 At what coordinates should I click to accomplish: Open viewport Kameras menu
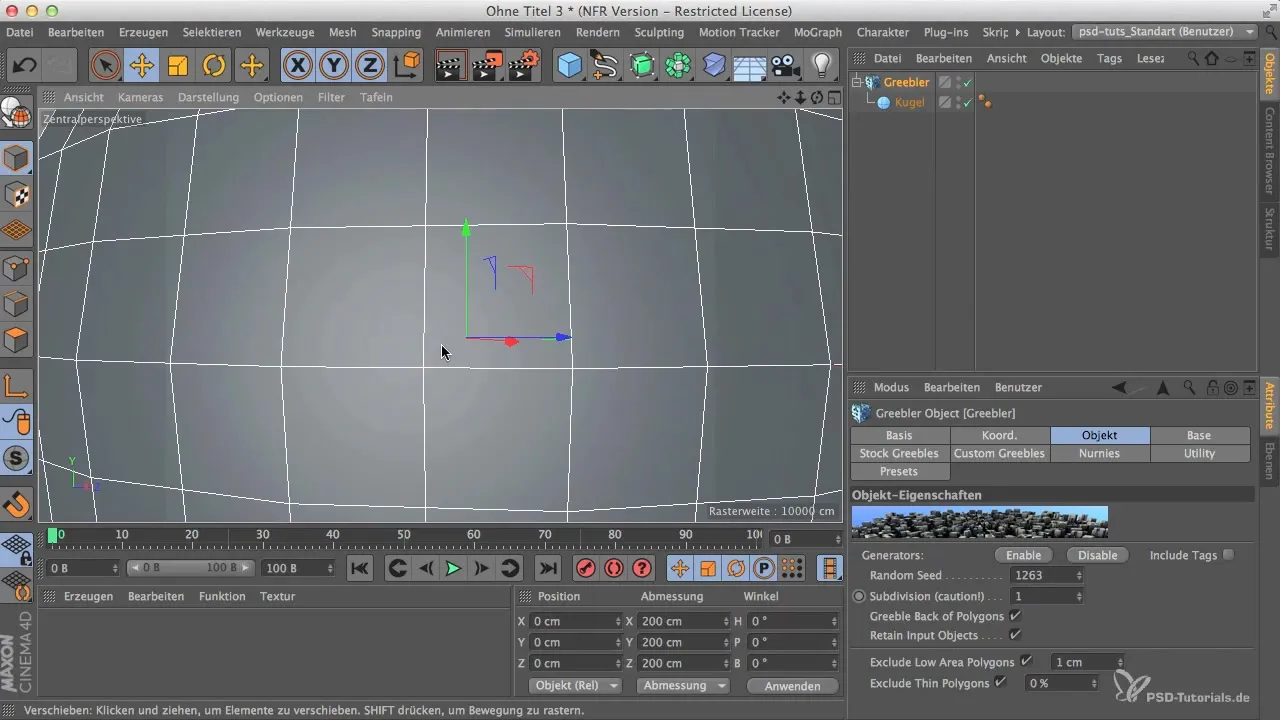coord(140,97)
